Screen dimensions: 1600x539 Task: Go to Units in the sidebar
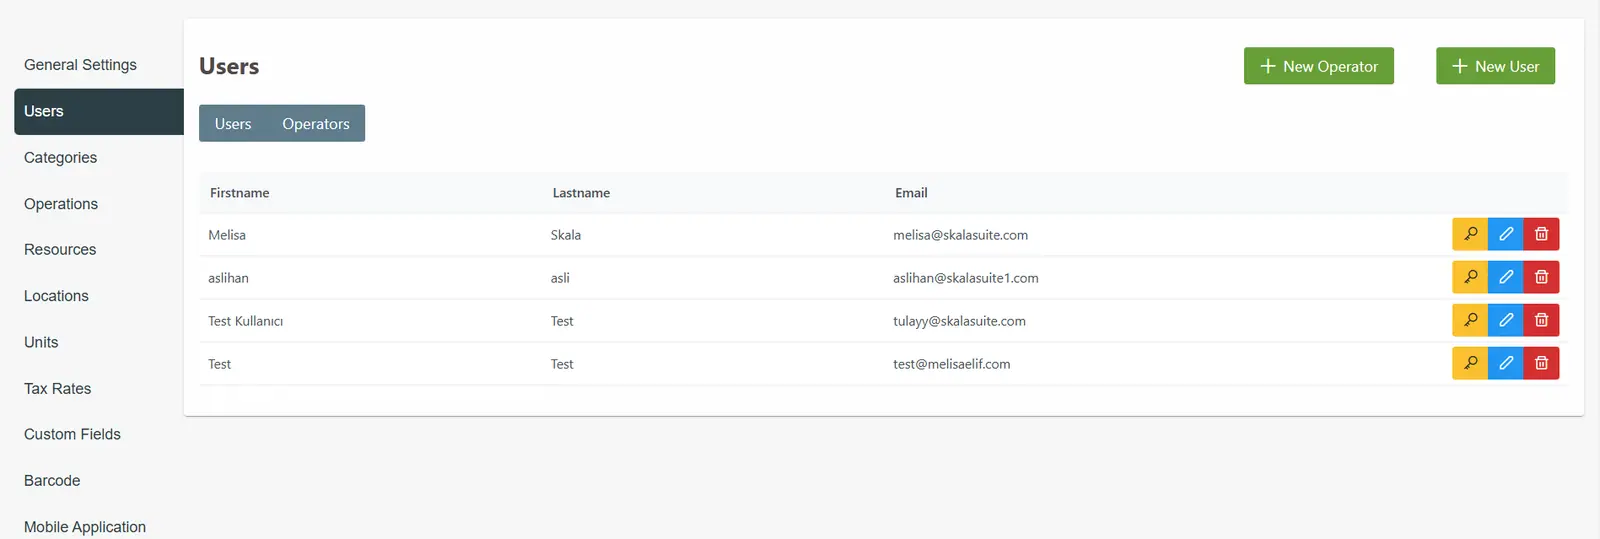41,342
